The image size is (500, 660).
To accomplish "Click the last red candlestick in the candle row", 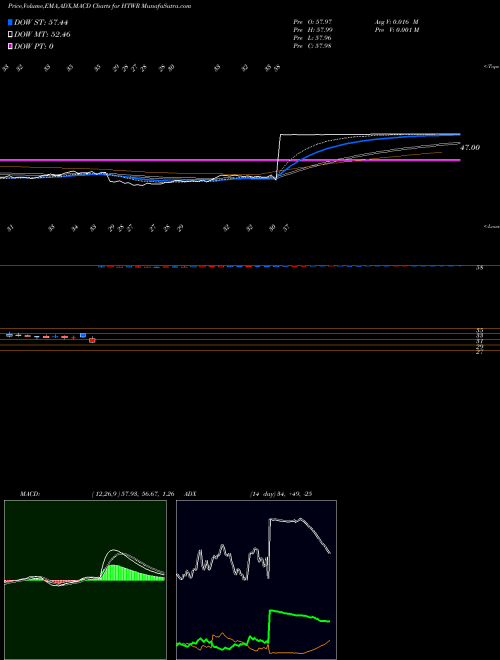I will [92, 340].
